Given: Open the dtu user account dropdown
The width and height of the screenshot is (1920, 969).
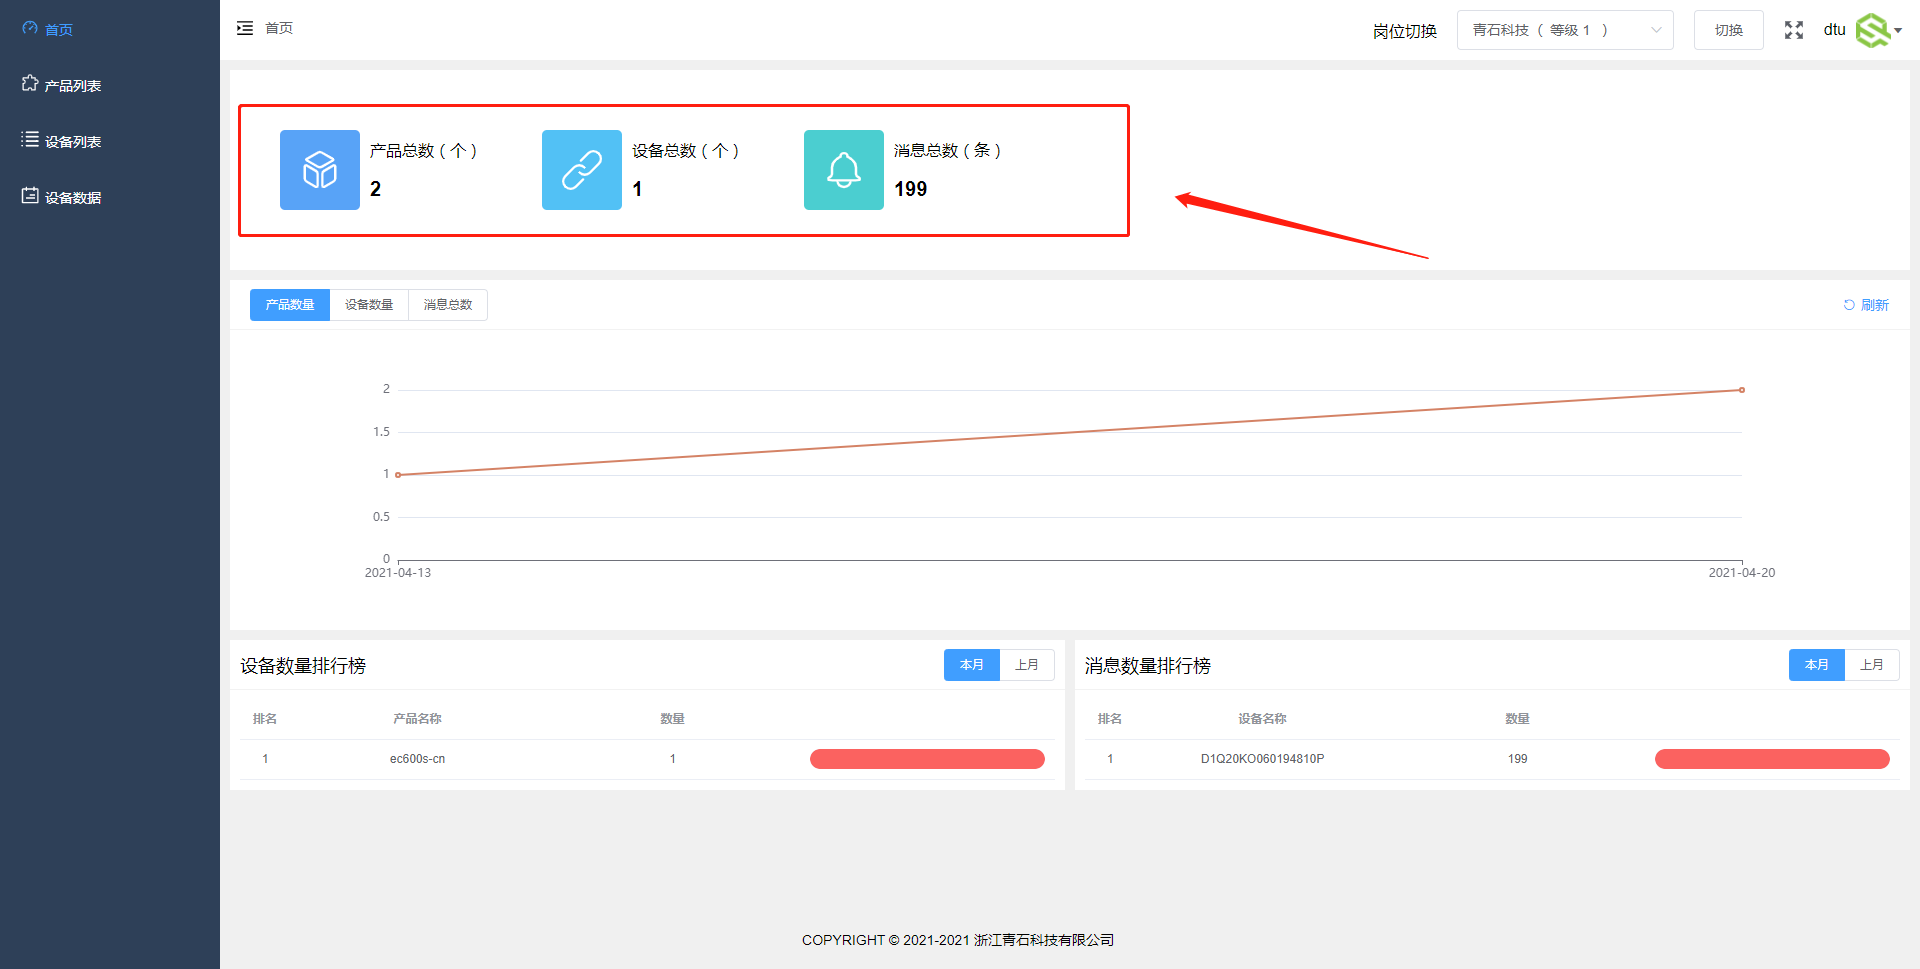Looking at the screenshot, I should coord(1834,30).
